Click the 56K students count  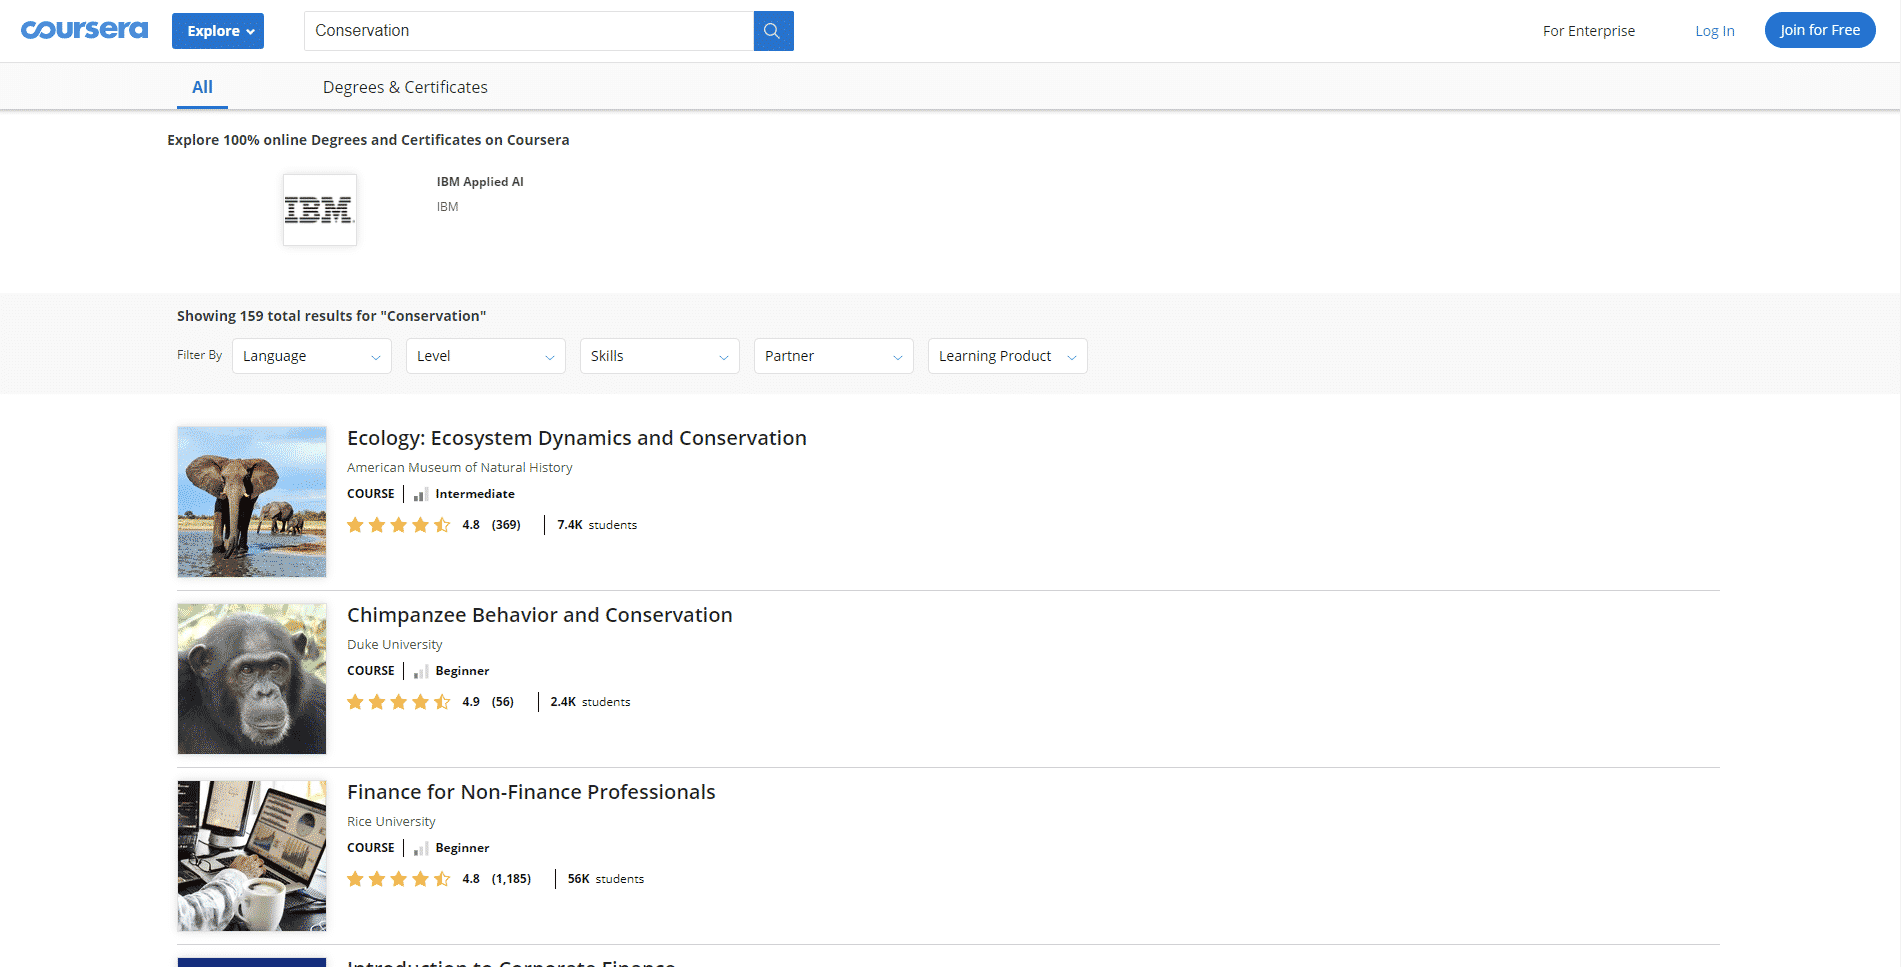pos(606,879)
